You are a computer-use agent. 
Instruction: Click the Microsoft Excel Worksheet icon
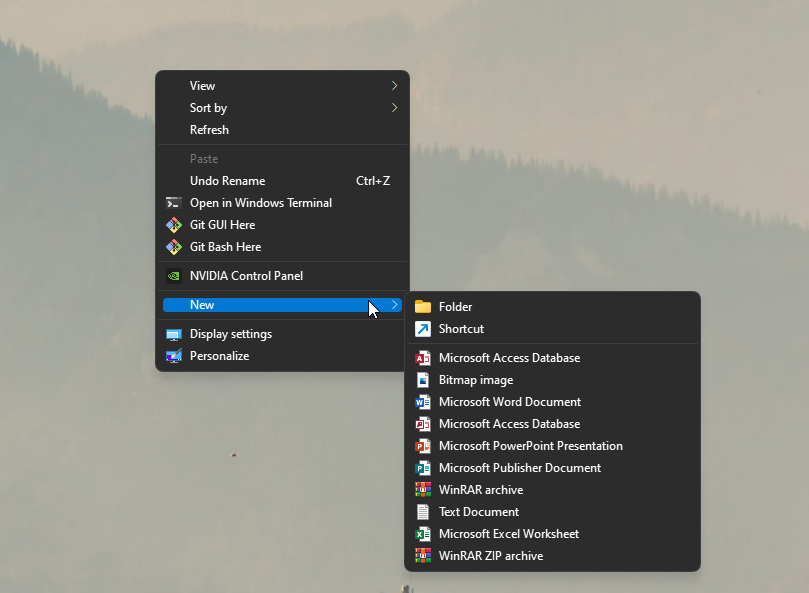point(423,534)
